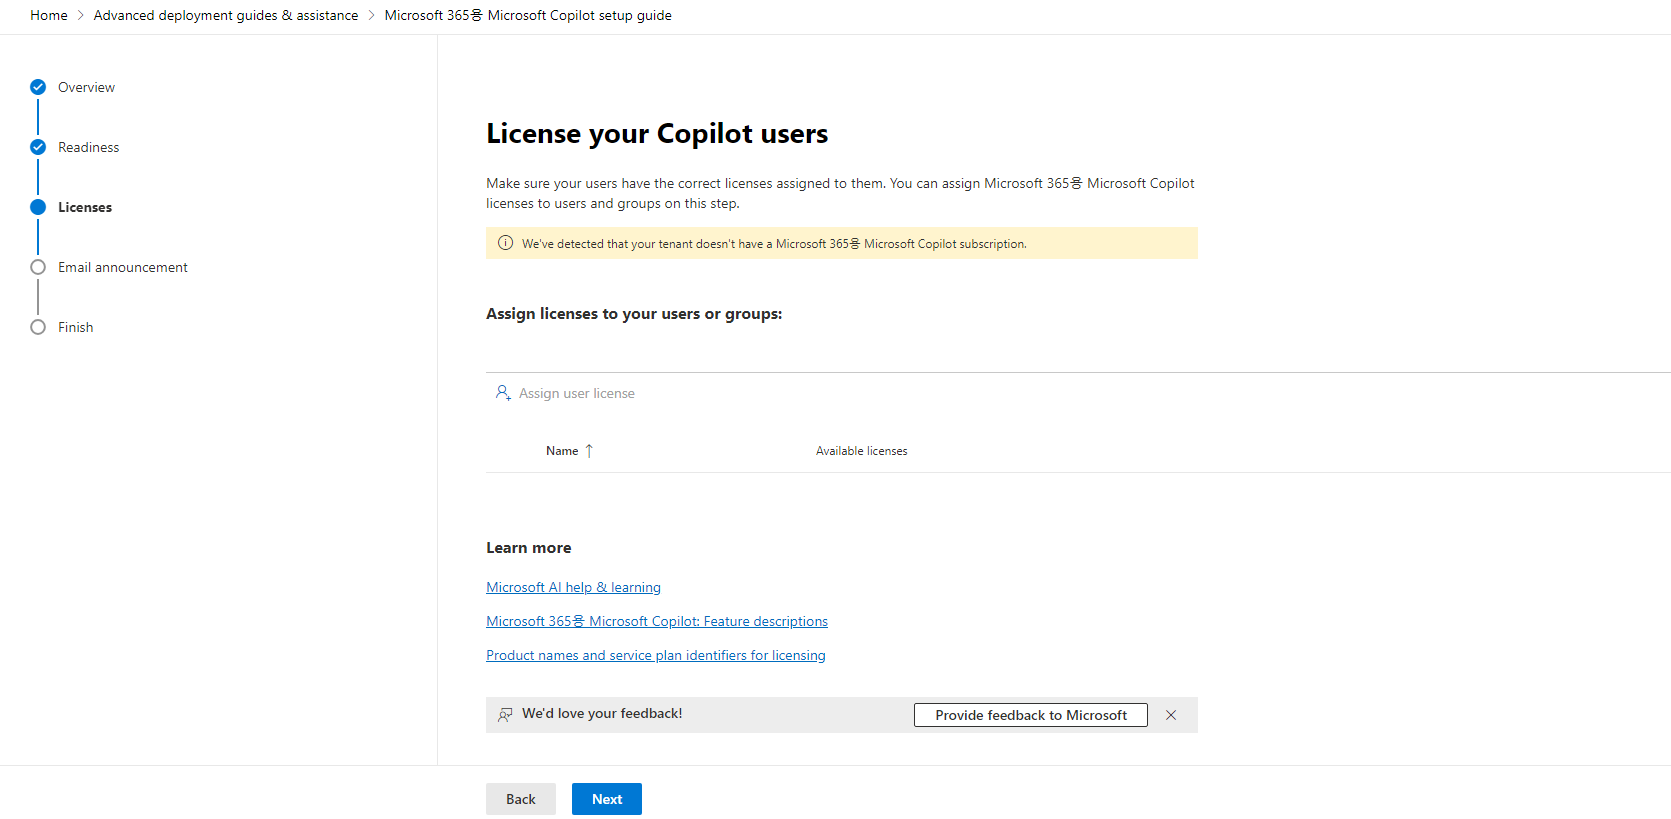Click the Overview step checkmark icon
The width and height of the screenshot is (1671, 819).
pyautogui.click(x=38, y=87)
